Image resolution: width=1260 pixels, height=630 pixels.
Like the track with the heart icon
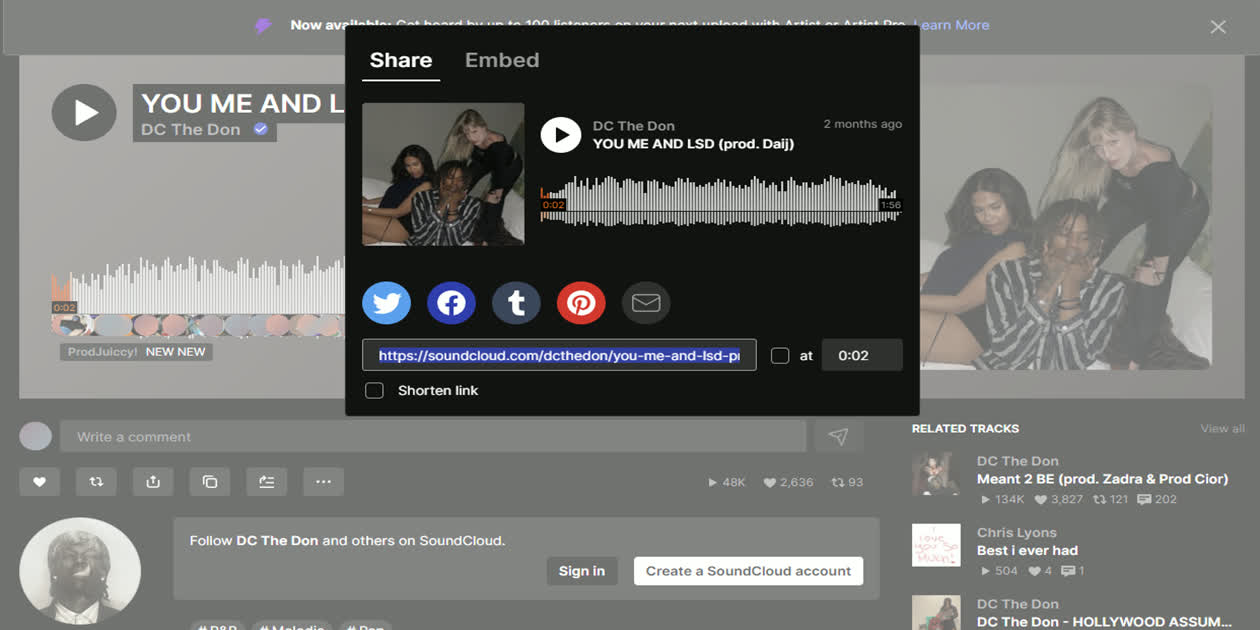[x=40, y=481]
